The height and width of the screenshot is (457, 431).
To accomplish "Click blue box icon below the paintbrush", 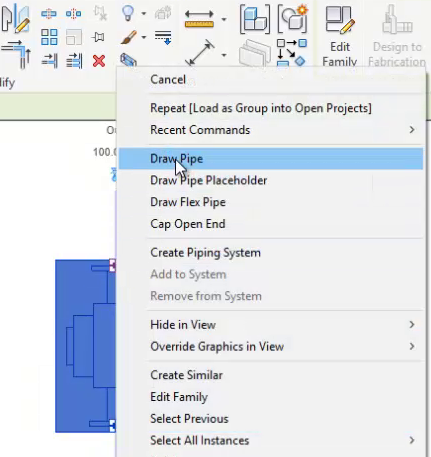I will 128,60.
